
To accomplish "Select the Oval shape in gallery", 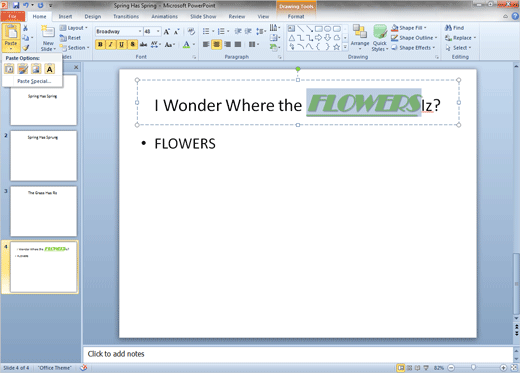I will click(x=328, y=29).
